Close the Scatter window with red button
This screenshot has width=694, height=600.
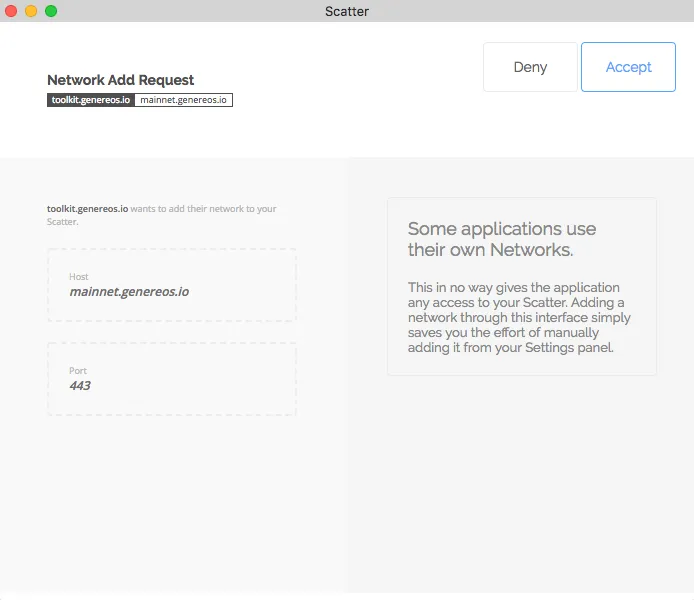(x=11, y=11)
